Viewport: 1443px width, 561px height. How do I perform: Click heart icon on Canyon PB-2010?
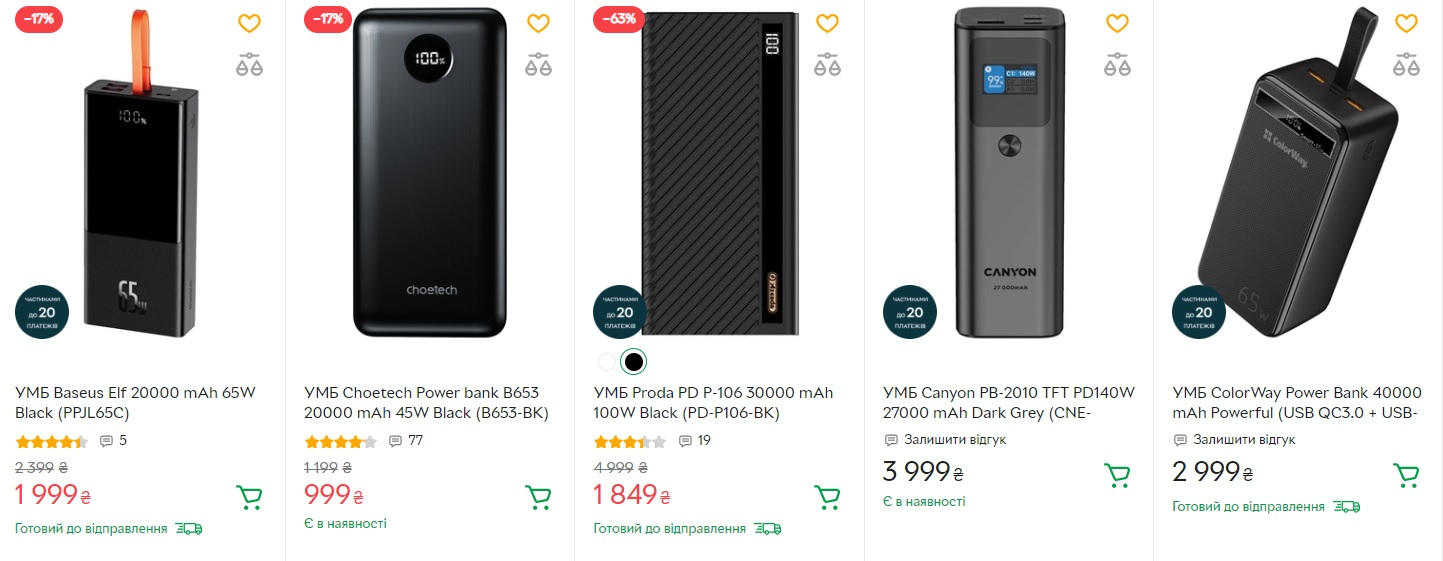(1116, 23)
